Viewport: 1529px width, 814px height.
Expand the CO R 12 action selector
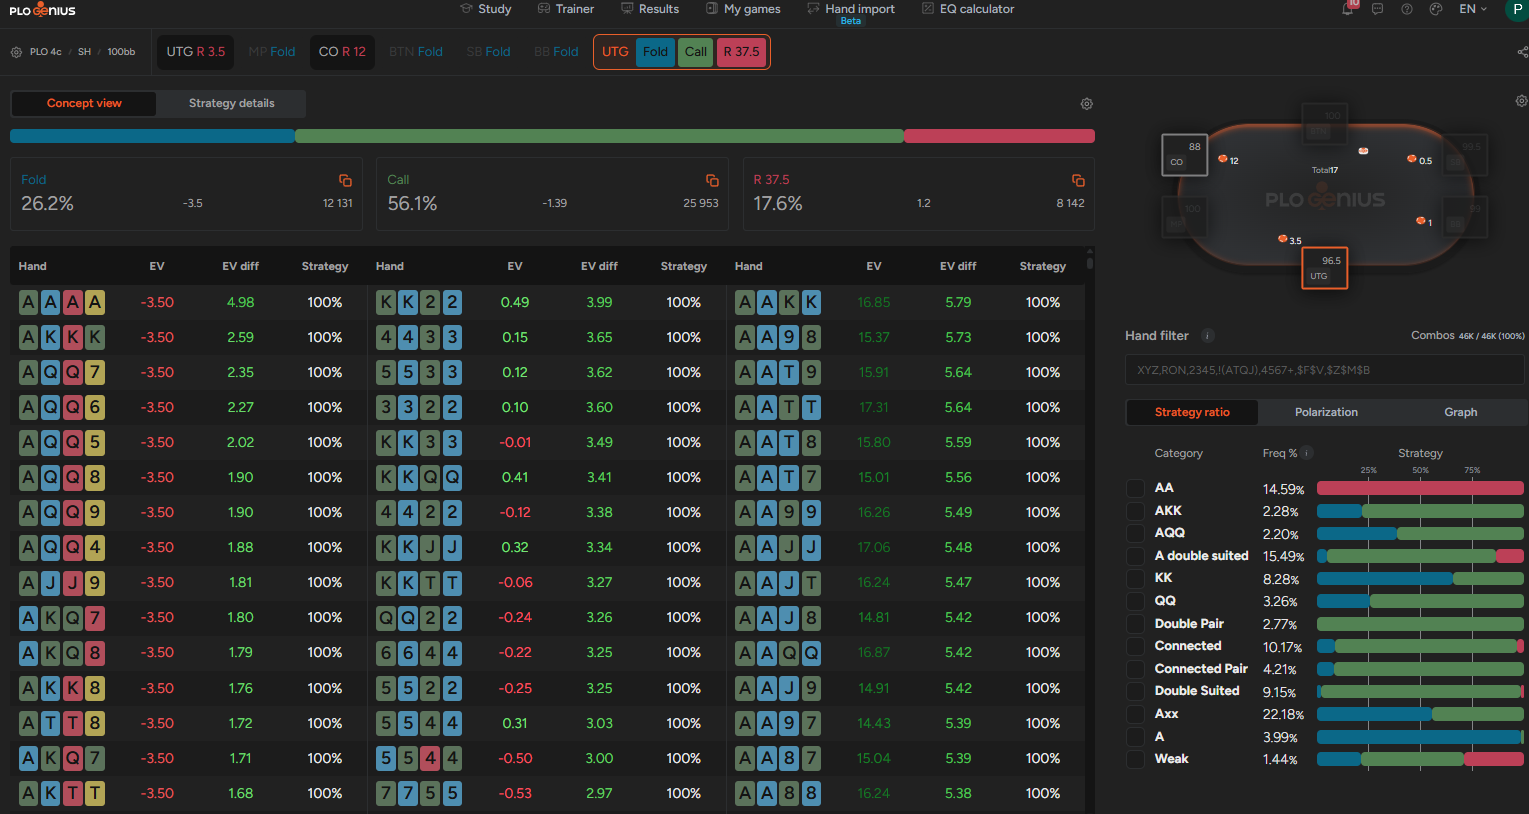tap(342, 52)
